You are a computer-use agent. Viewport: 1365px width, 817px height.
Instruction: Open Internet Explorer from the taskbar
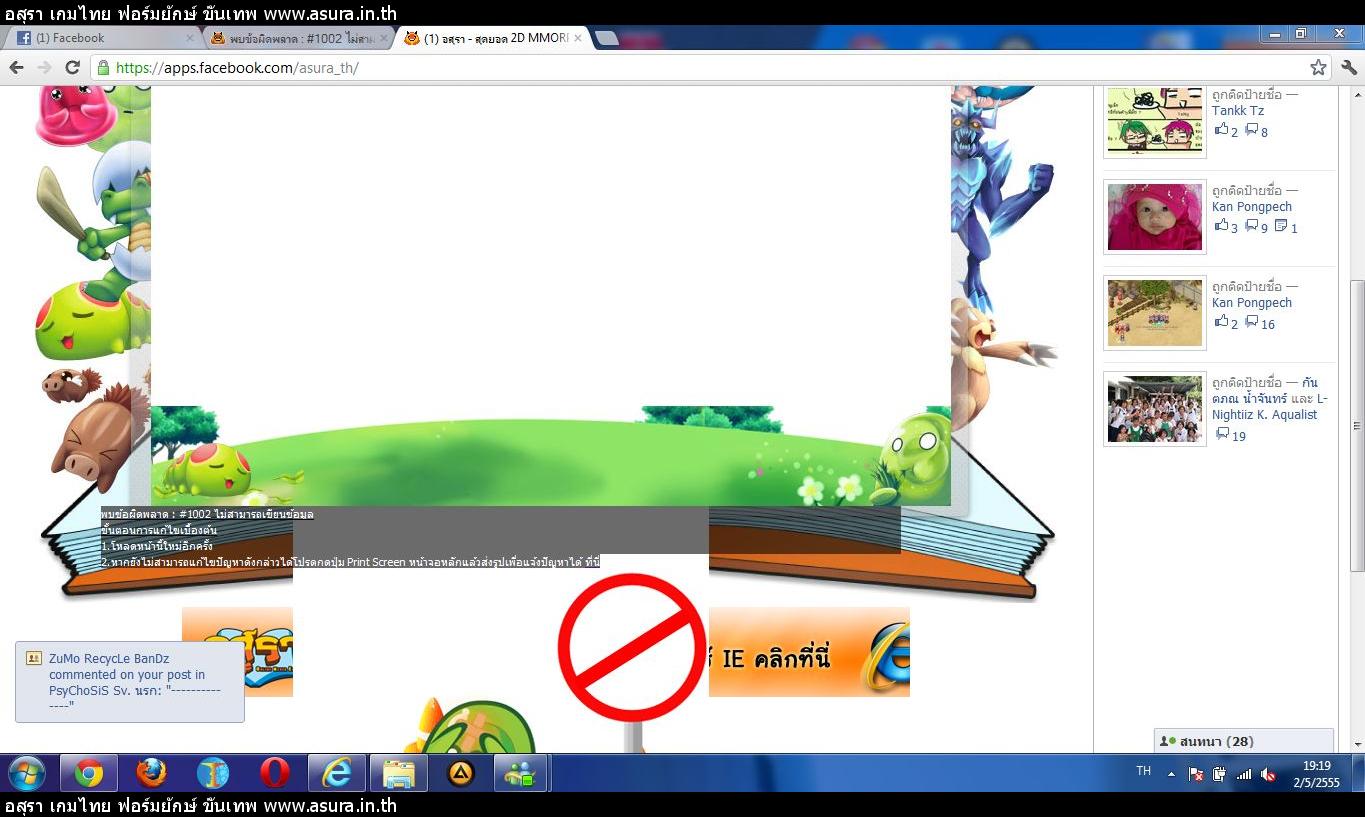point(337,773)
